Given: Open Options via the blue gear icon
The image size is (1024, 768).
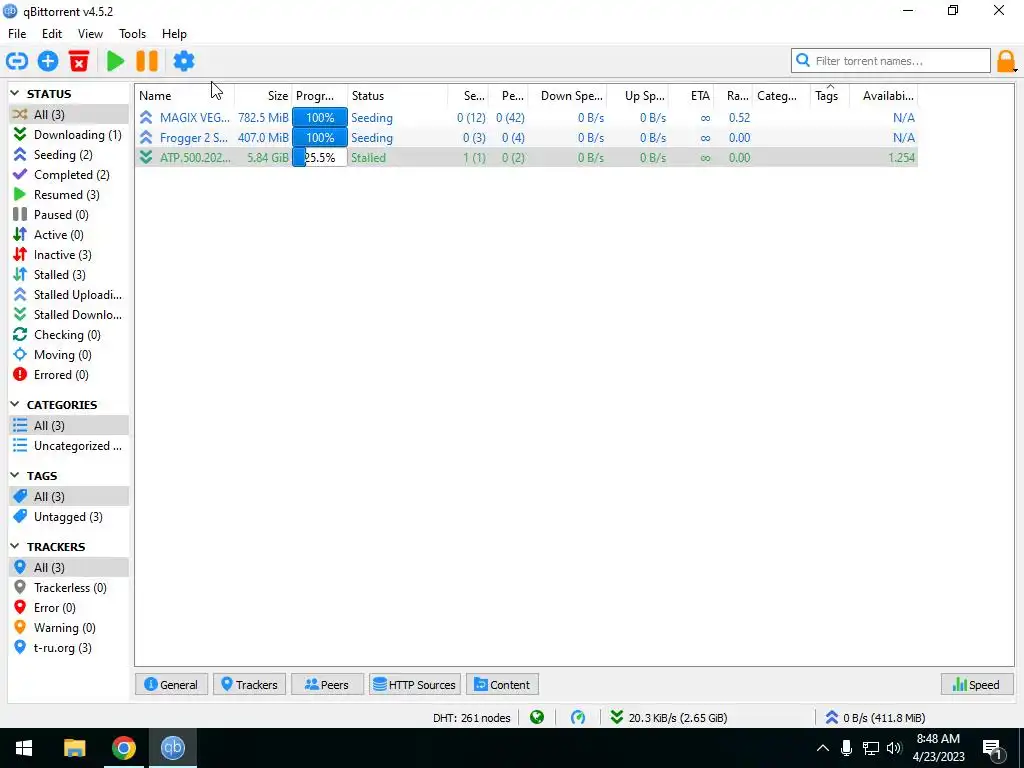Looking at the screenshot, I should (184, 61).
